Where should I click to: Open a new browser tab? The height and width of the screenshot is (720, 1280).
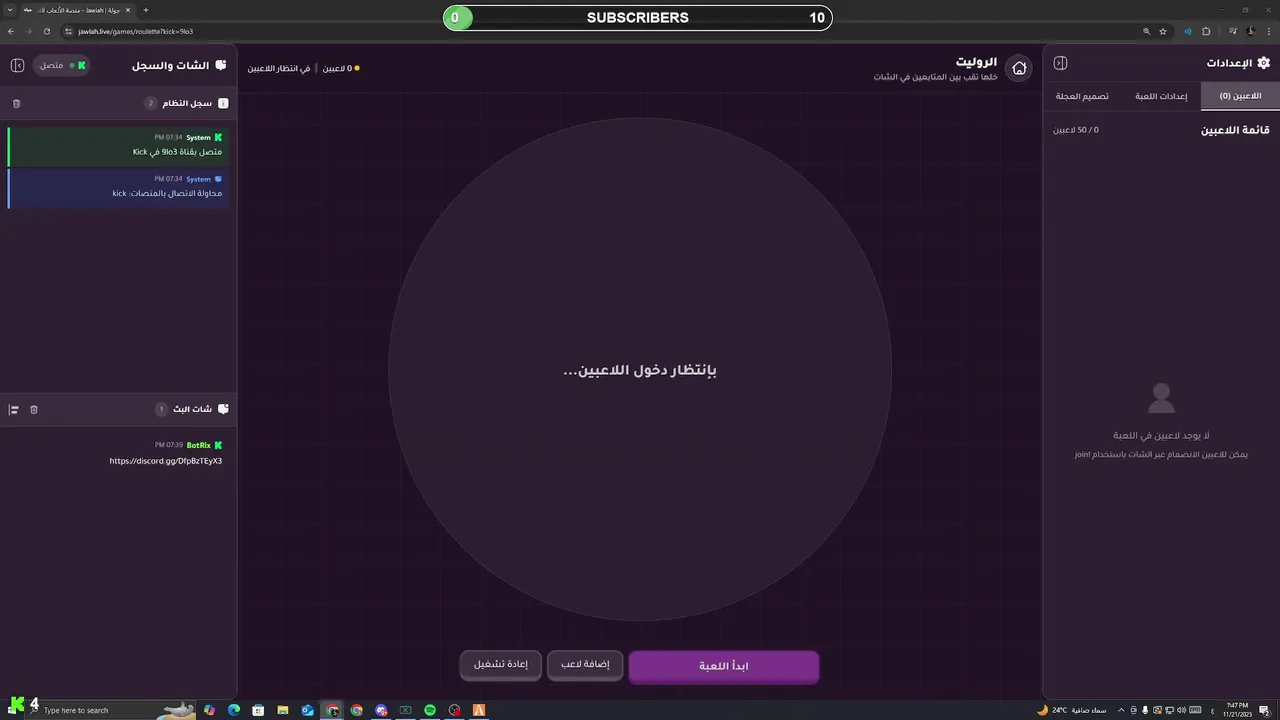pos(146,10)
